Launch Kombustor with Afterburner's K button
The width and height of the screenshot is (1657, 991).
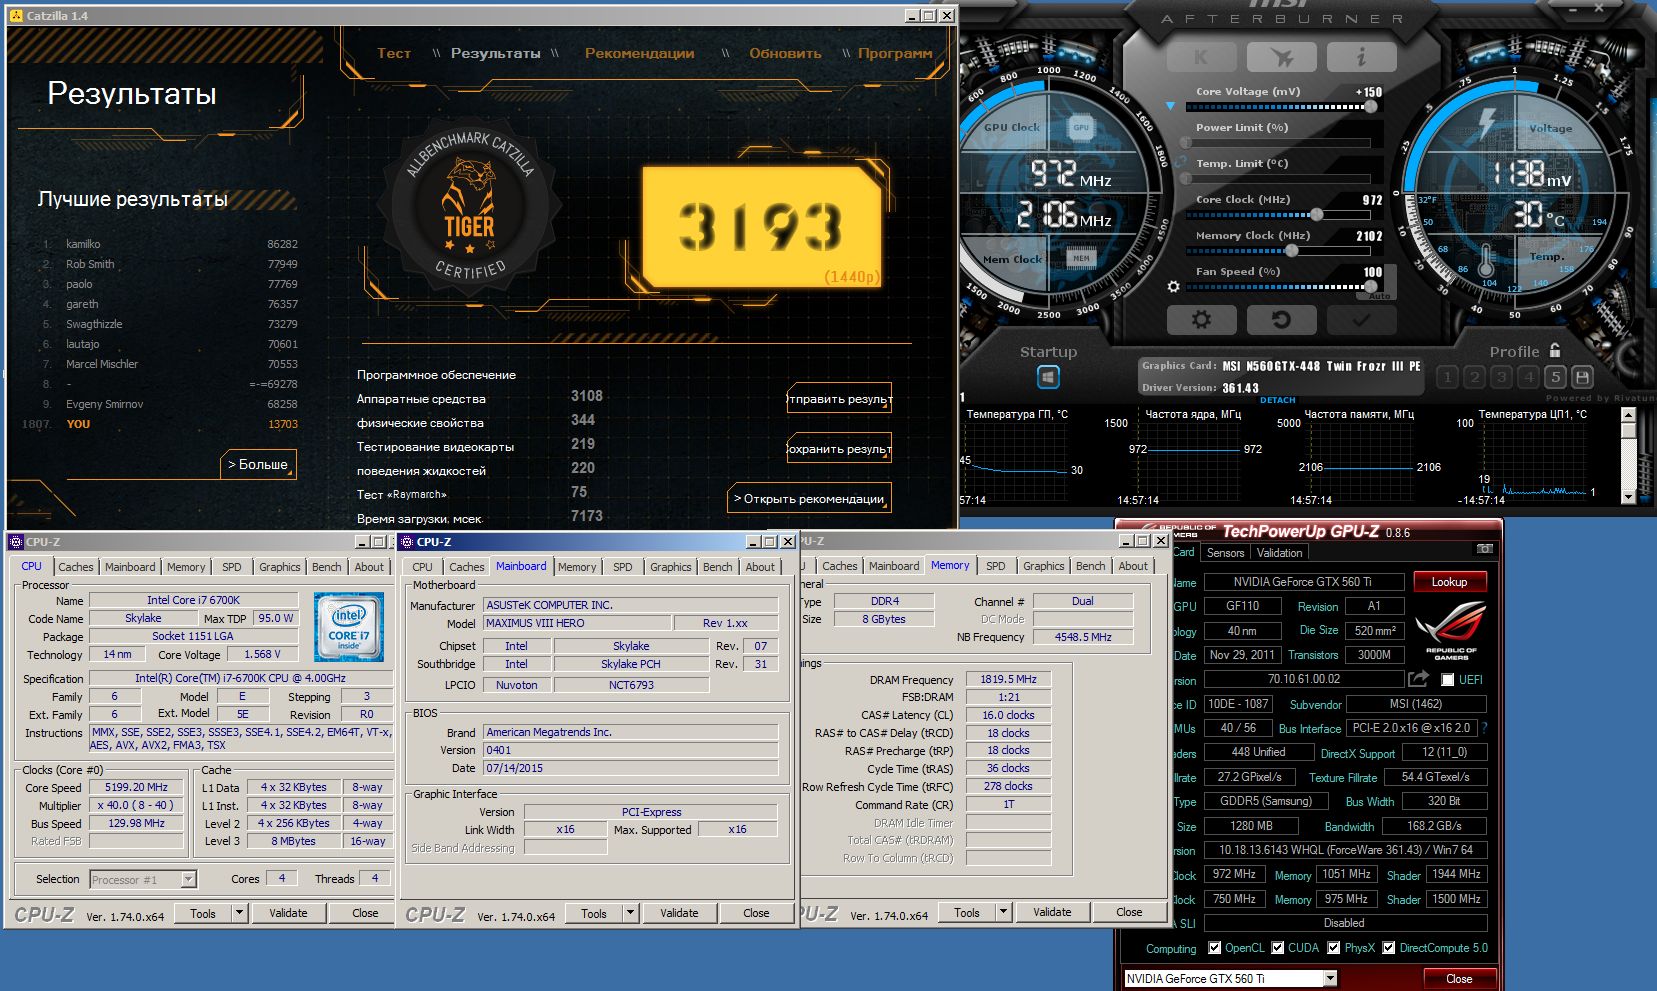tap(1201, 58)
